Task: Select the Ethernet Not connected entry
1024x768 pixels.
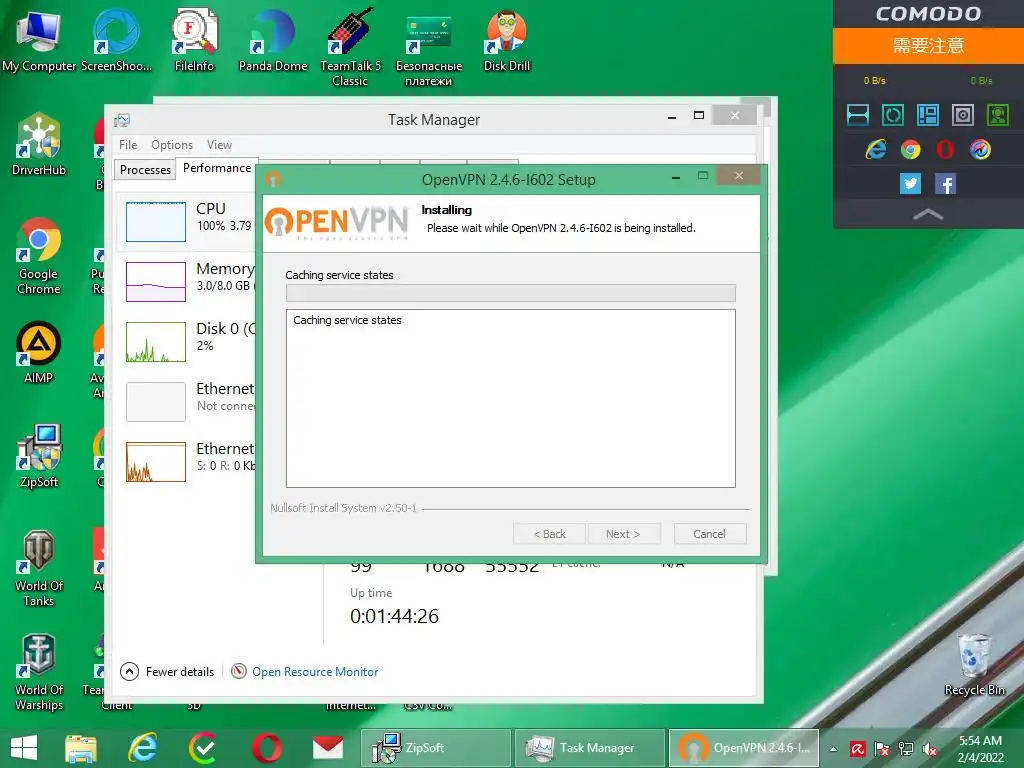Action: [x=187, y=401]
